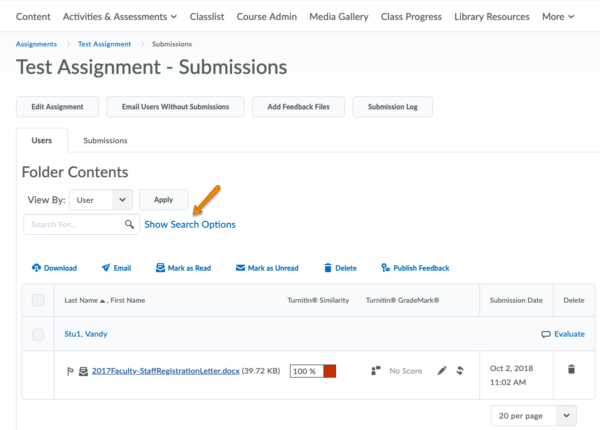Image resolution: width=600 pixels, height=430 pixels.
Task: Expand the More menu in navigation bar
Action: 558,17
